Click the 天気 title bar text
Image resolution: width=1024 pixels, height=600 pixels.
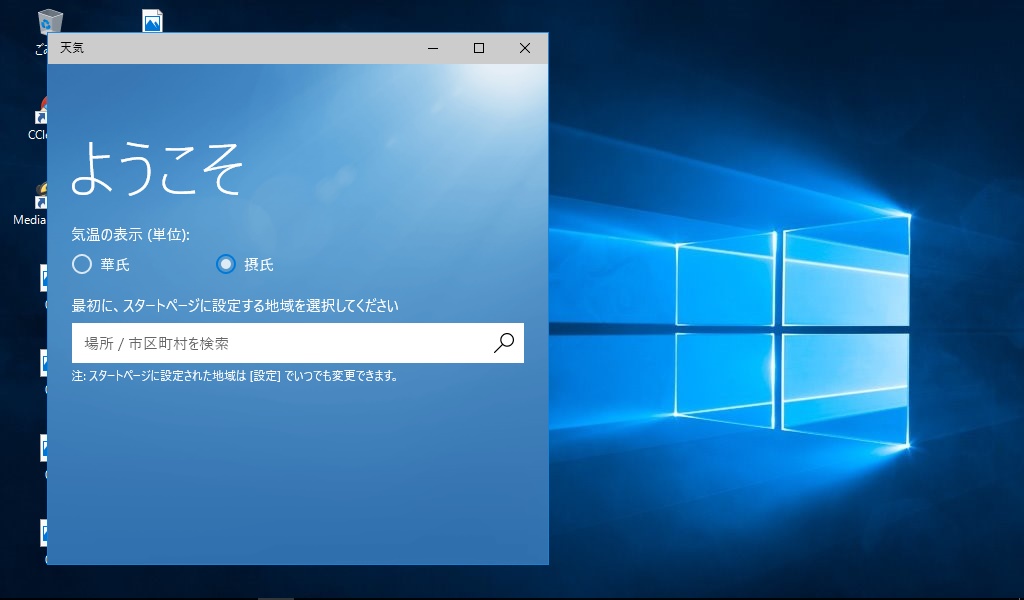coord(72,48)
